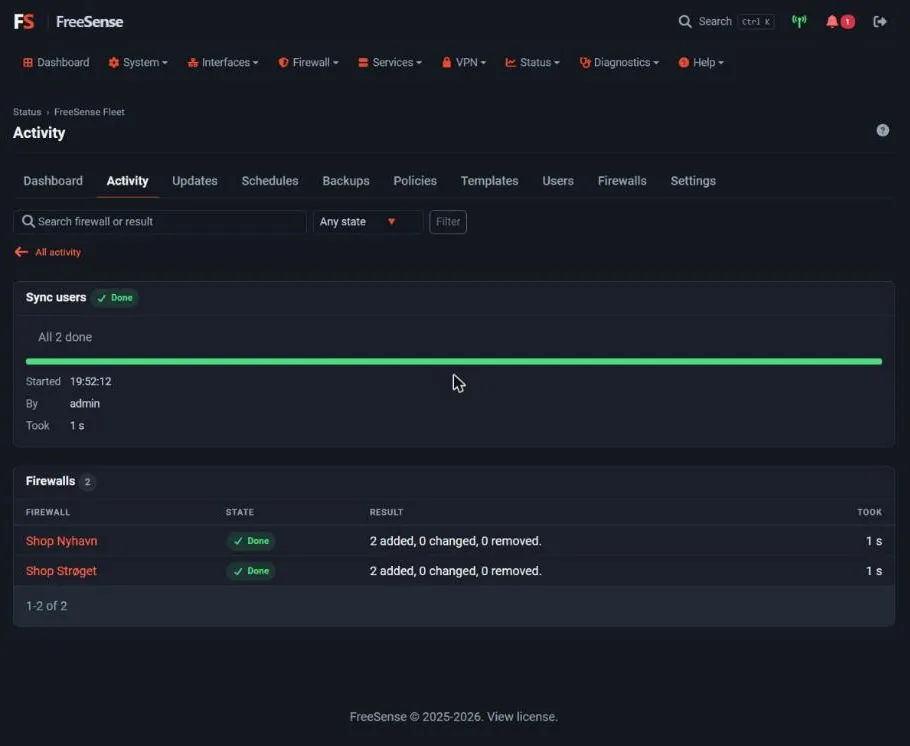Click the back arrow before All activity
The image size is (910, 746).
21,252
